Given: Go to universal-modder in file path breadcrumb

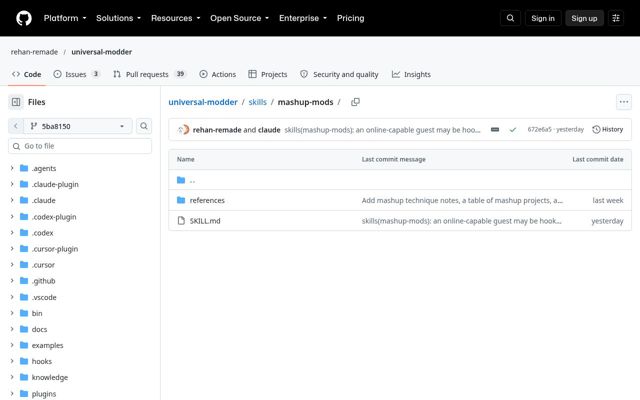Looking at the screenshot, I should 203,102.
